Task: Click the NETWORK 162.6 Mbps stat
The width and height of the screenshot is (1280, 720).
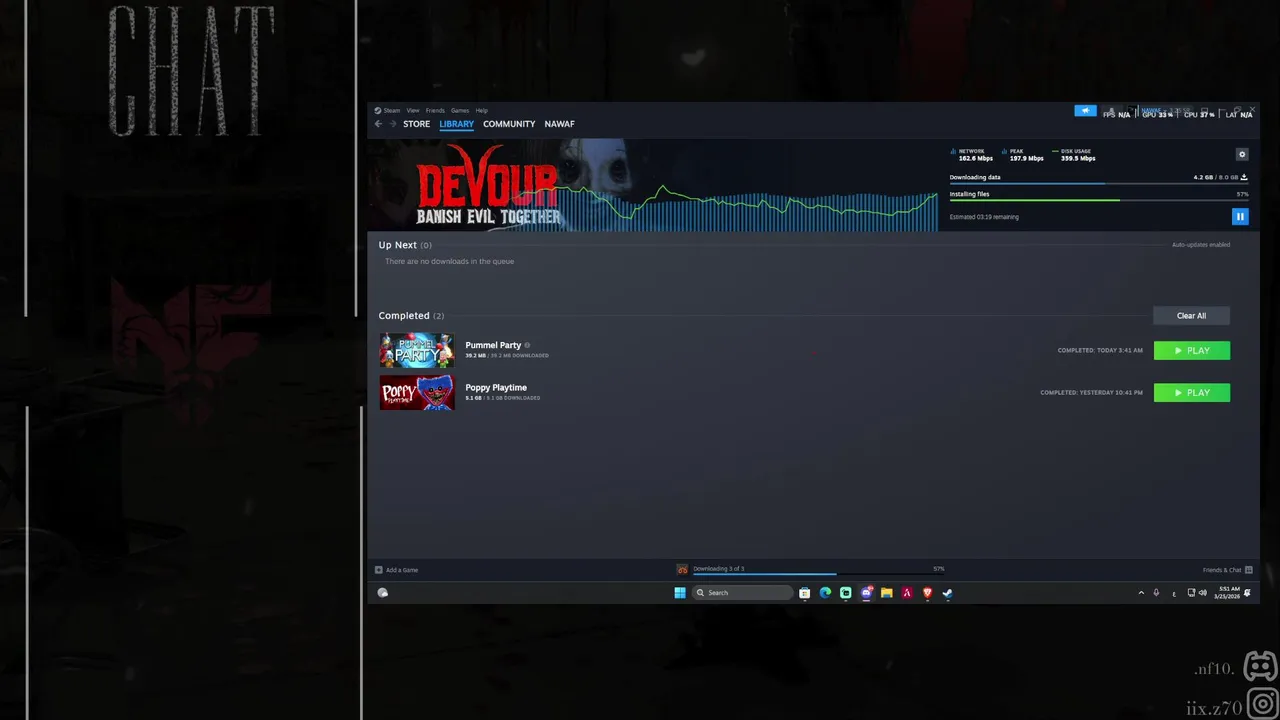Action: [x=971, y=155]
